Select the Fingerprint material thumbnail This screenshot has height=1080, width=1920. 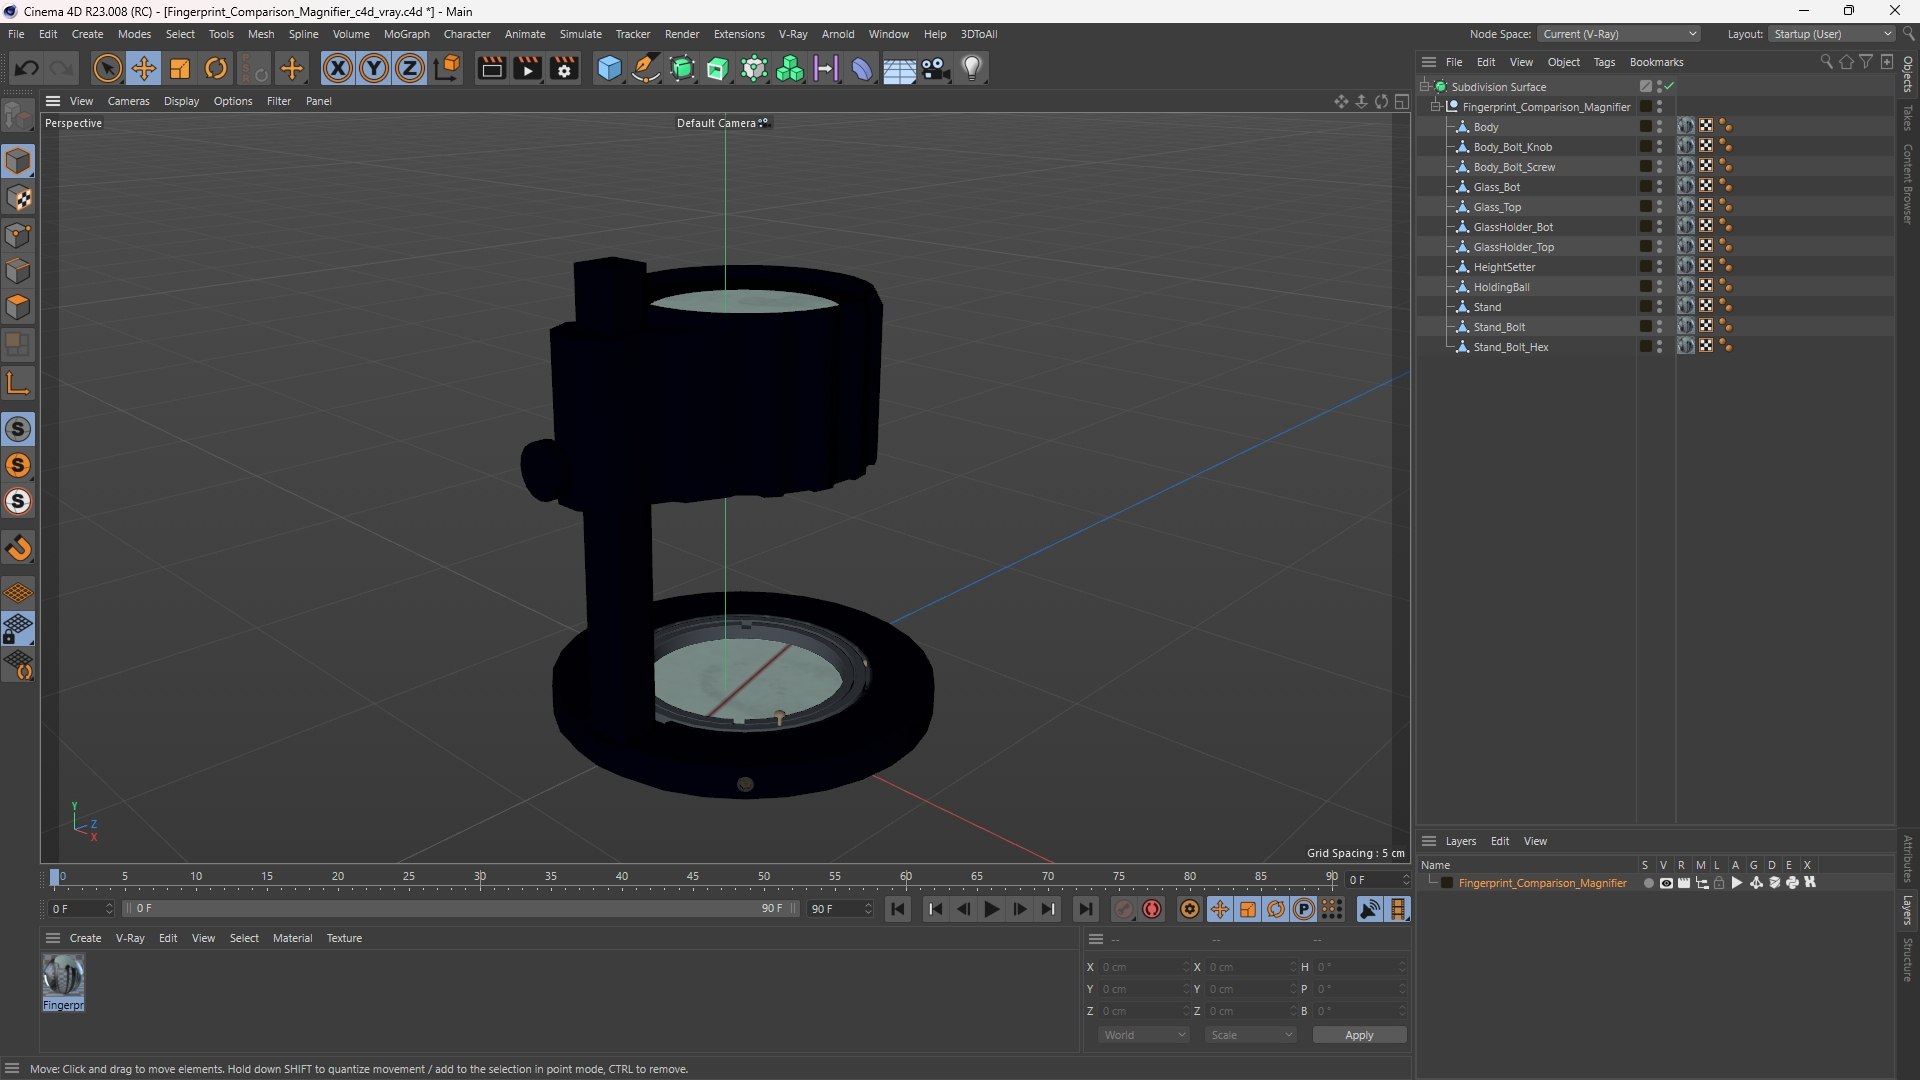click(63, 975)
